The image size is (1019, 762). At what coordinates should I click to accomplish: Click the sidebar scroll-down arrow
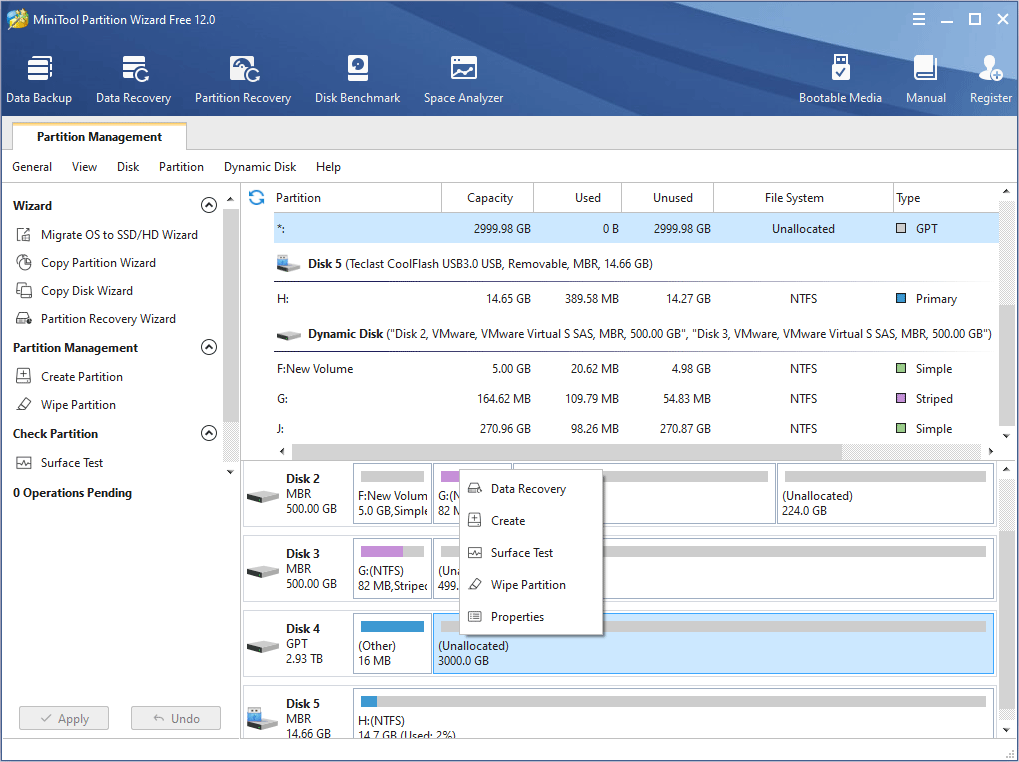(230, 472)
